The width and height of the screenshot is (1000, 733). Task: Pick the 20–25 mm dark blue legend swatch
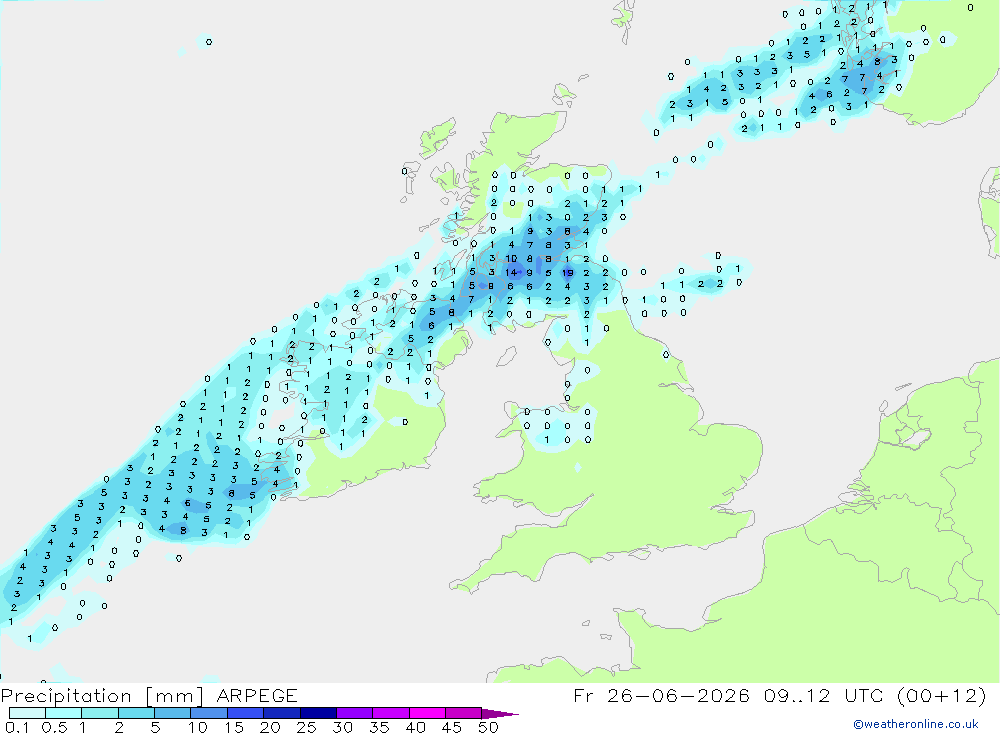click(x=281, y=713)
